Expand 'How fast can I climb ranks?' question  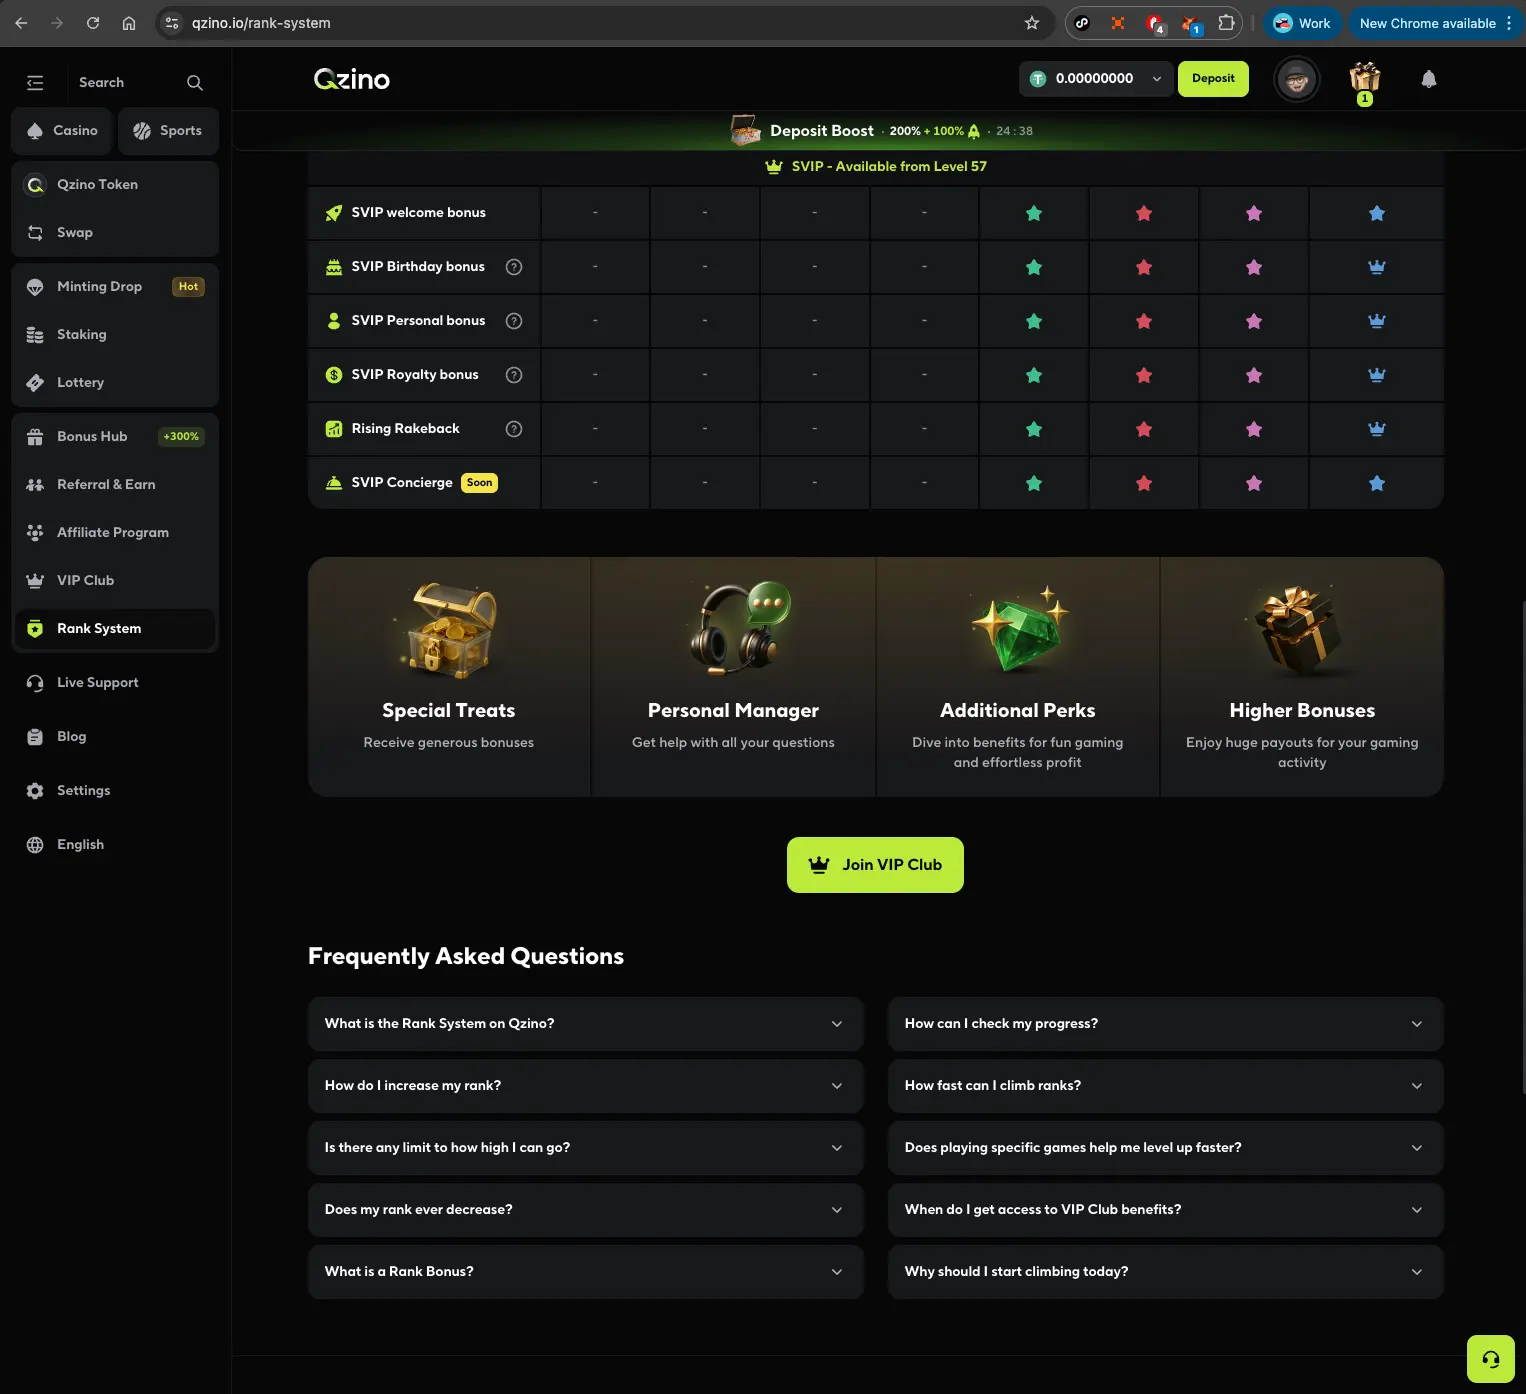tap(1166, 1086)
